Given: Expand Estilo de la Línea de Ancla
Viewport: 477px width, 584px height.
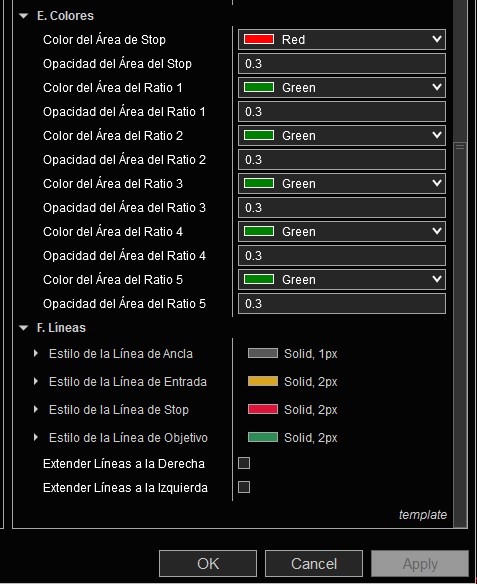Looking at the screenshot, I should pos(36,353).
